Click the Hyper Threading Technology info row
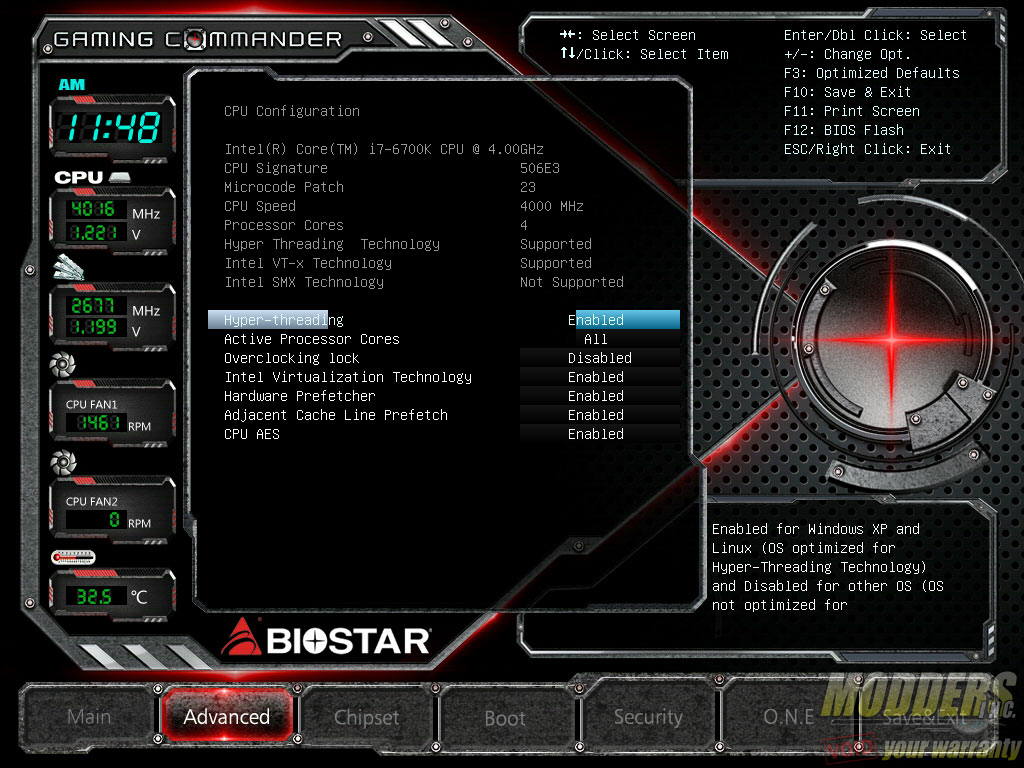 (408, 244)
